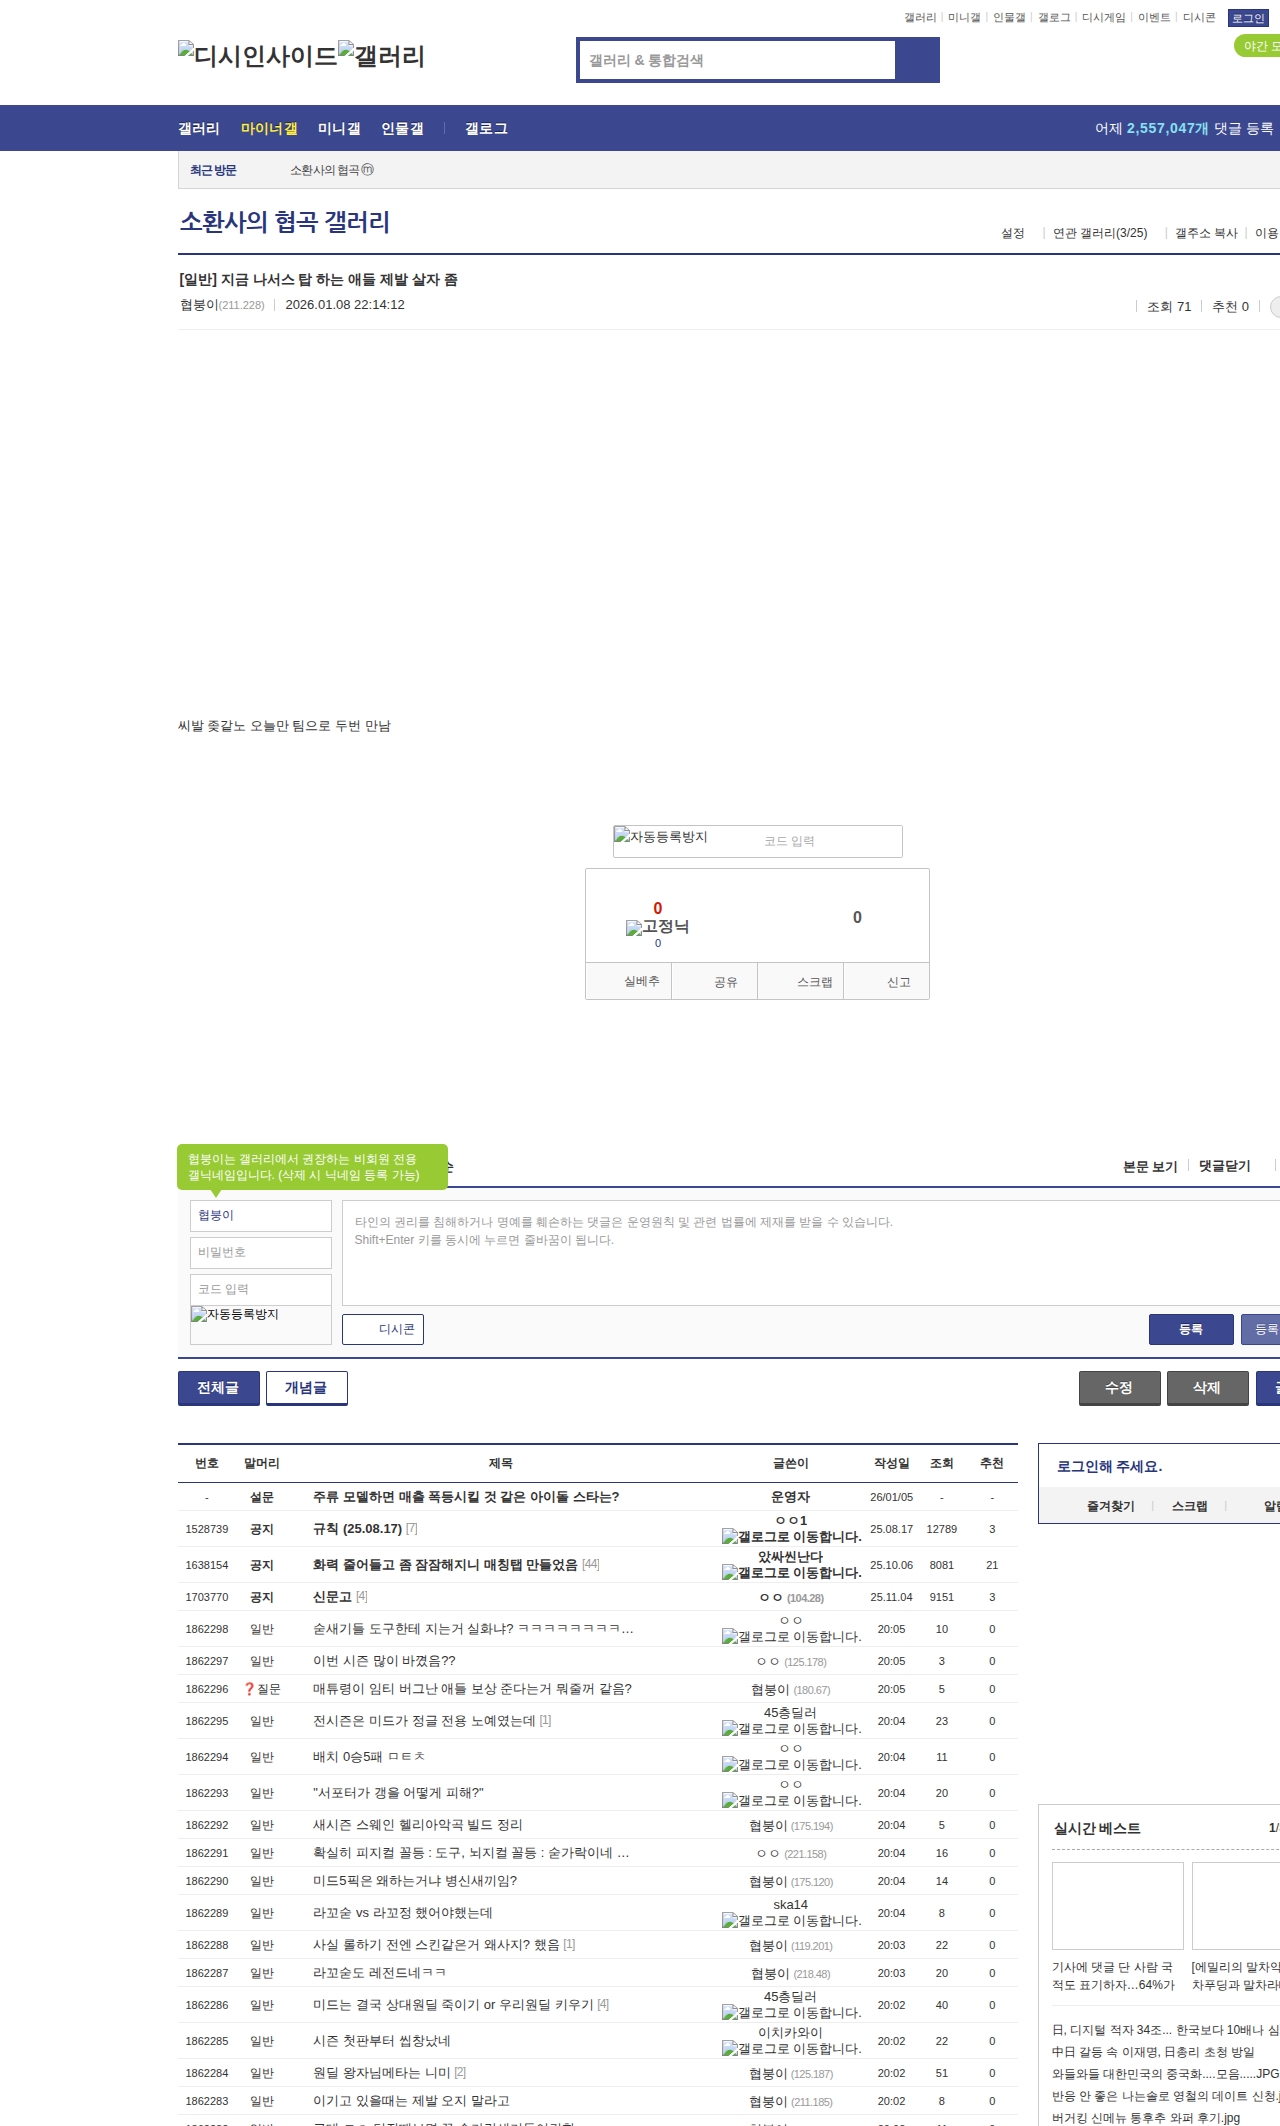Screen dimensions: 1280x2126
Task: Open the gallog icon on post 1862295
Action: click(x=791, y=1729)
